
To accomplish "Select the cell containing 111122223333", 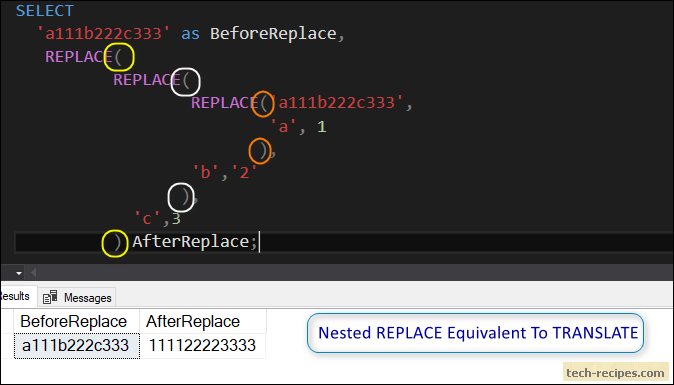I will click(x=203, y=345).
